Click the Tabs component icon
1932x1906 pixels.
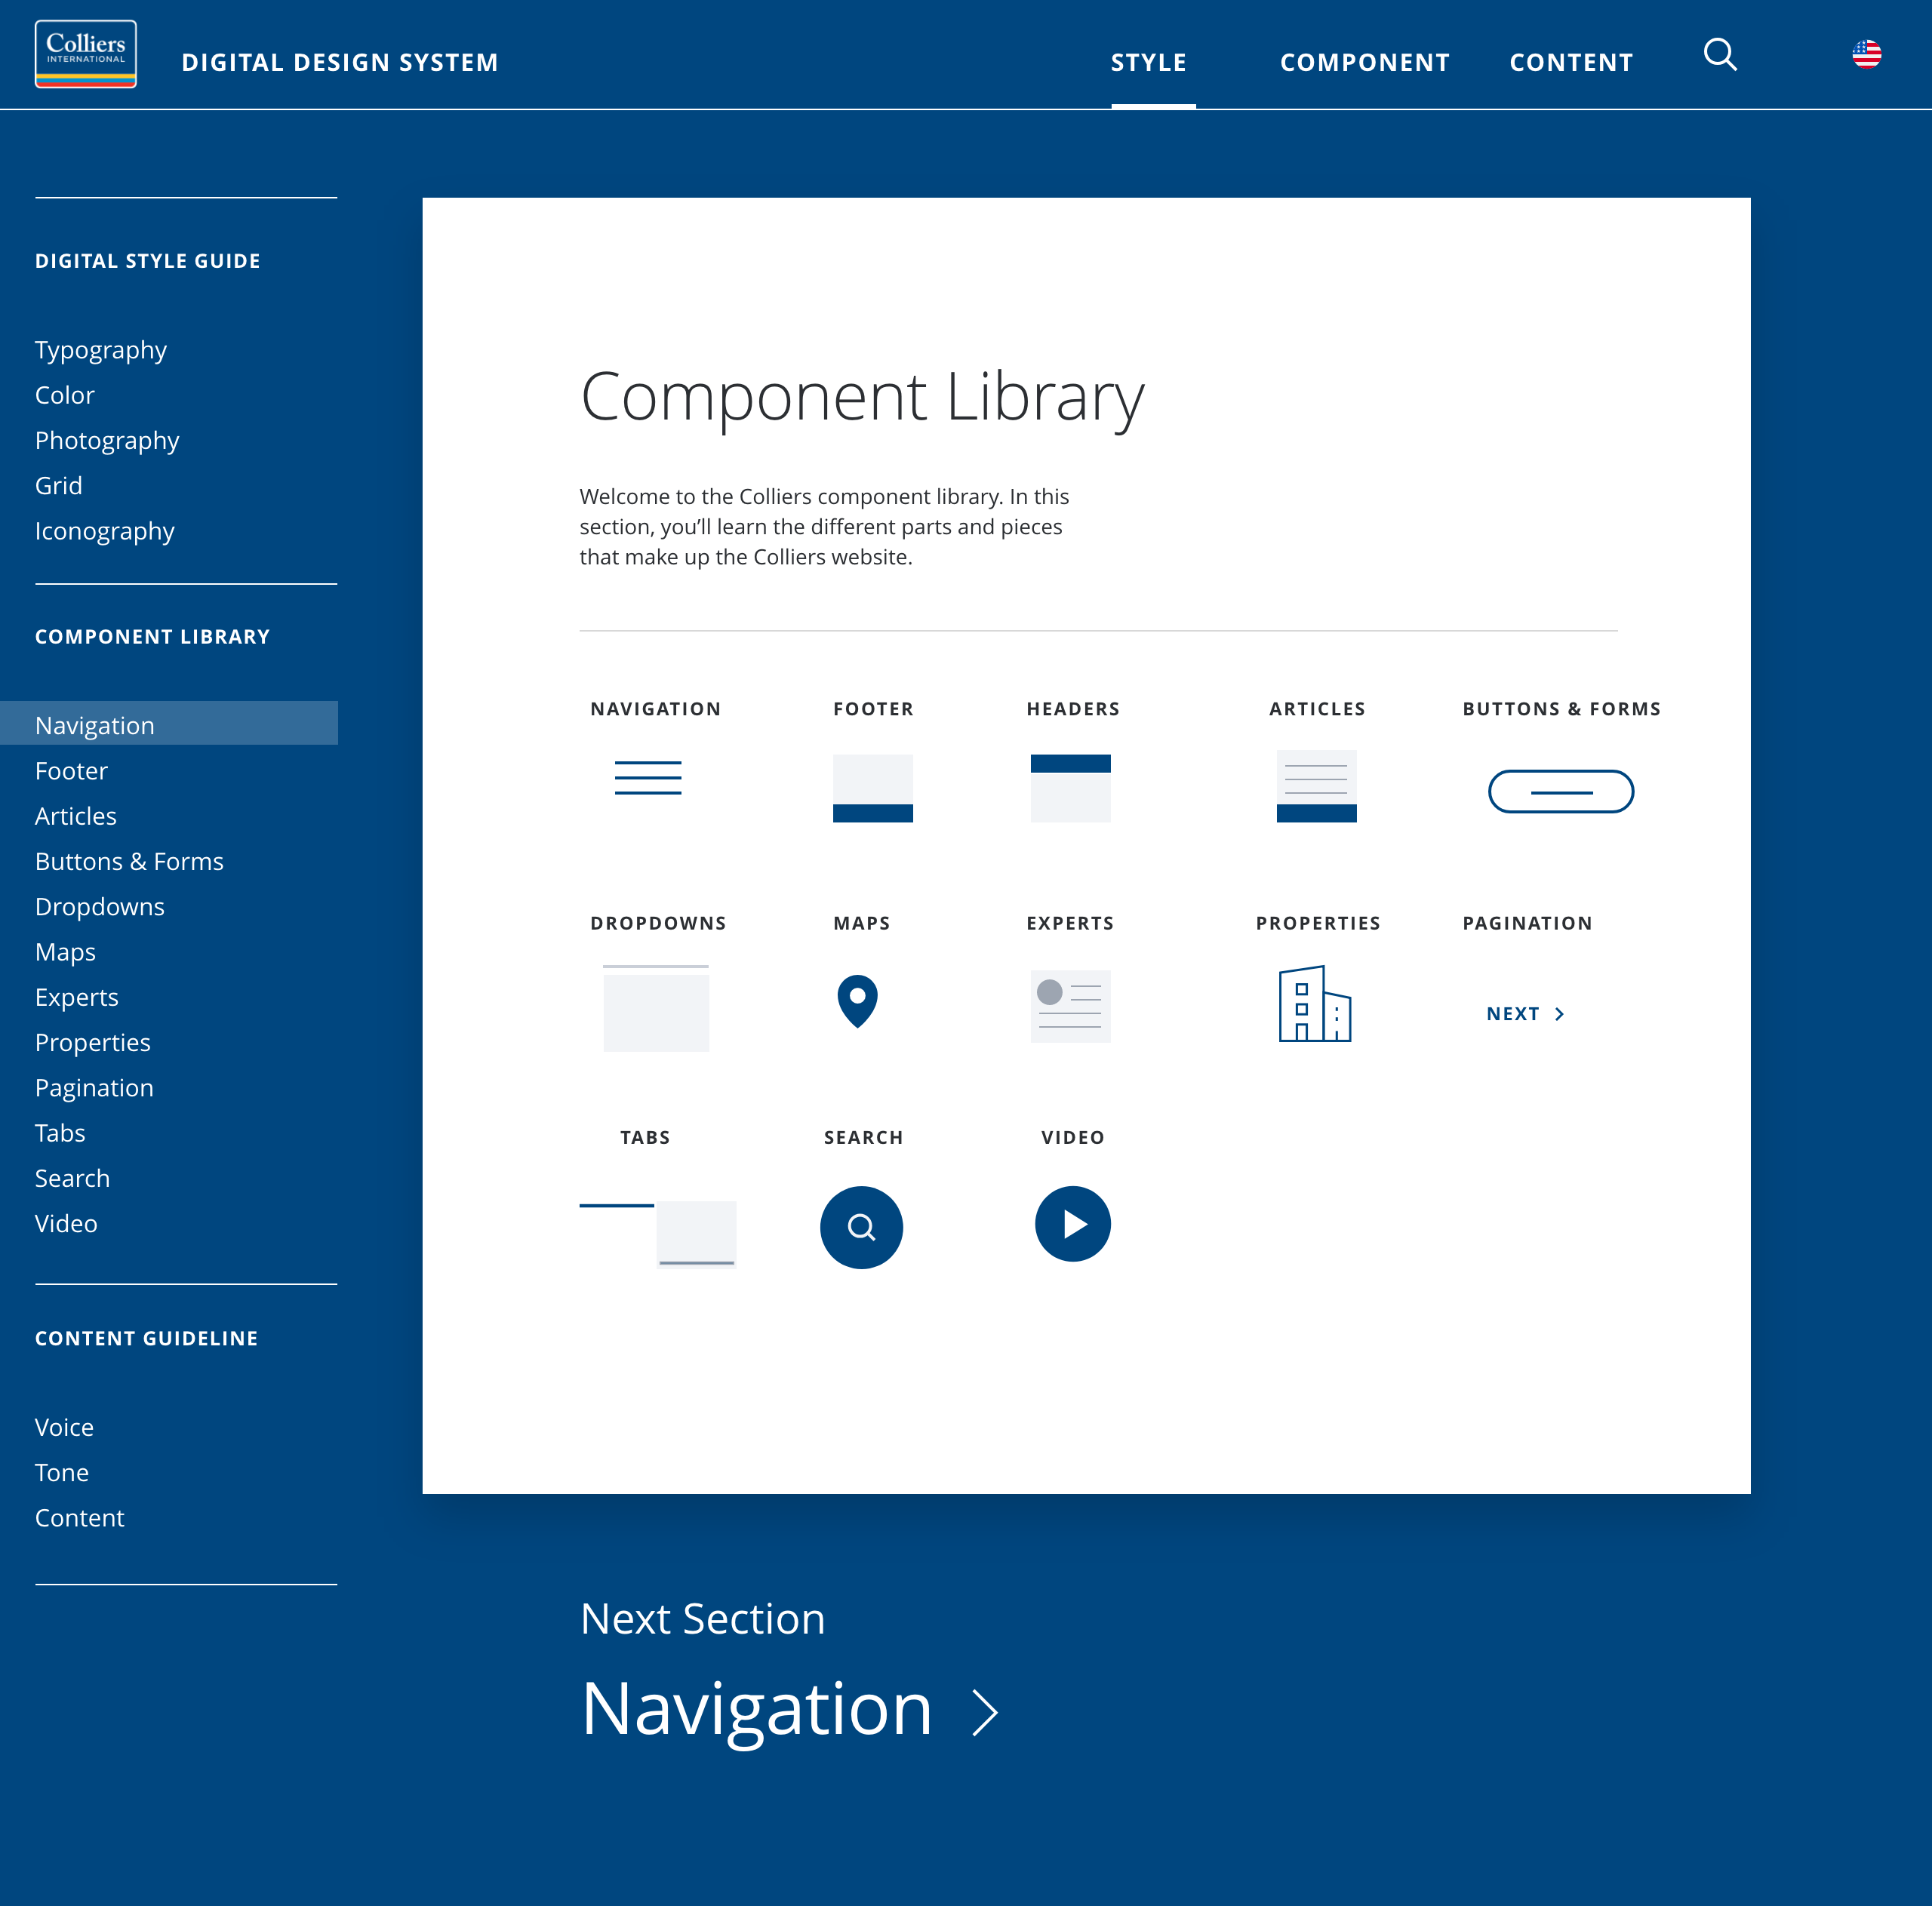[x=658, y=1235]
